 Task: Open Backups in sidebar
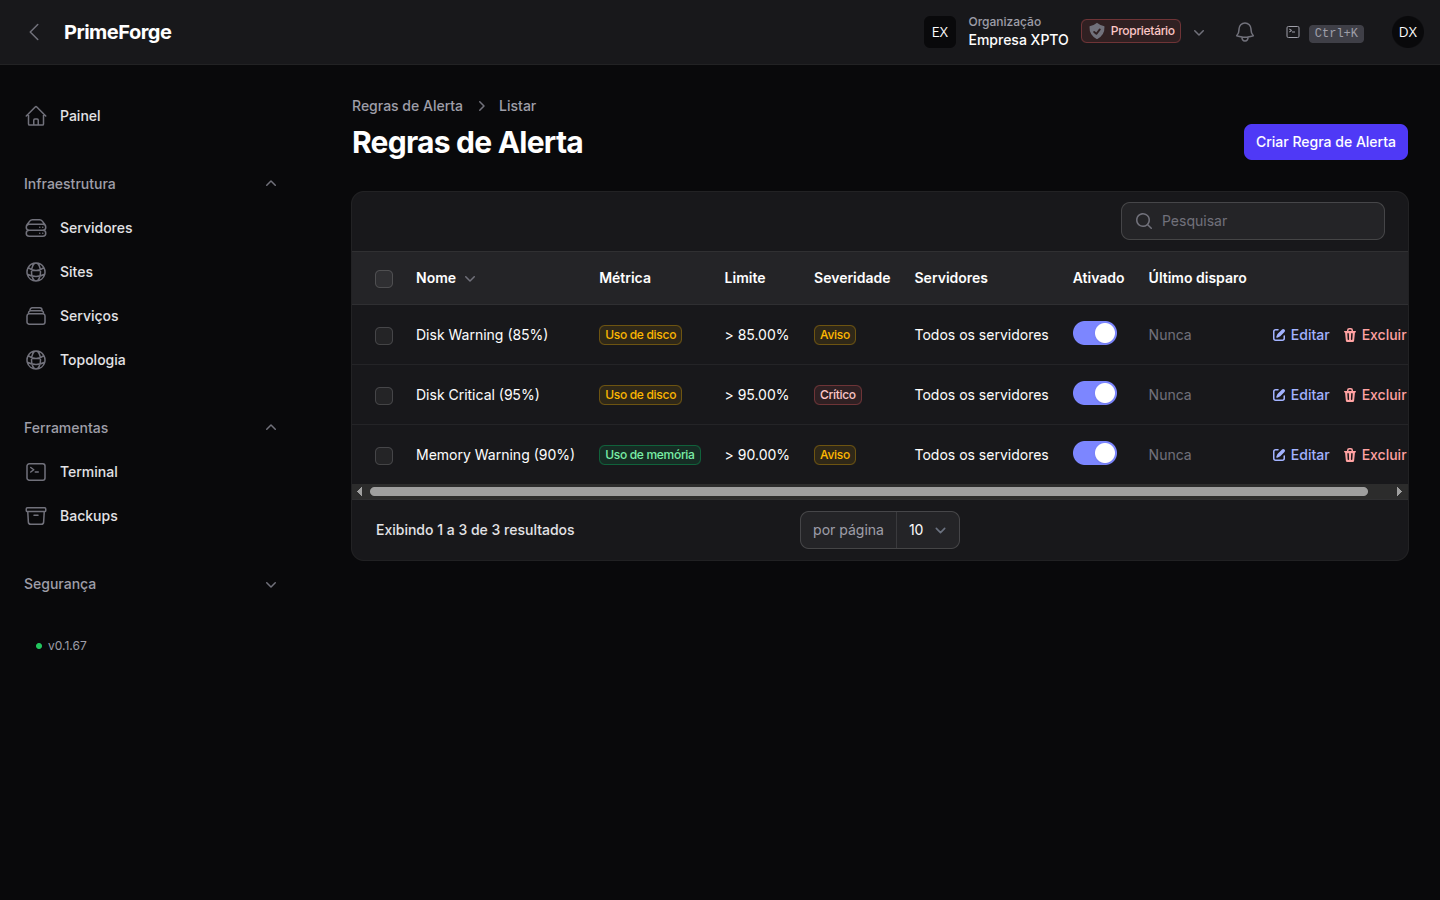click(152, 516)
